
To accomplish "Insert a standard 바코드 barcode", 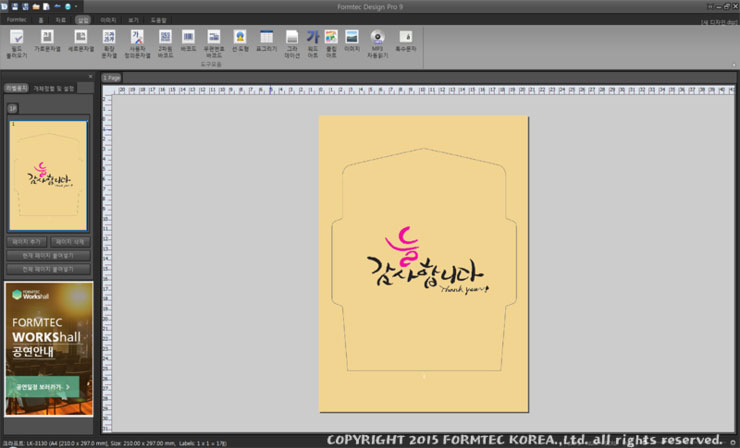I will point(188,41).
